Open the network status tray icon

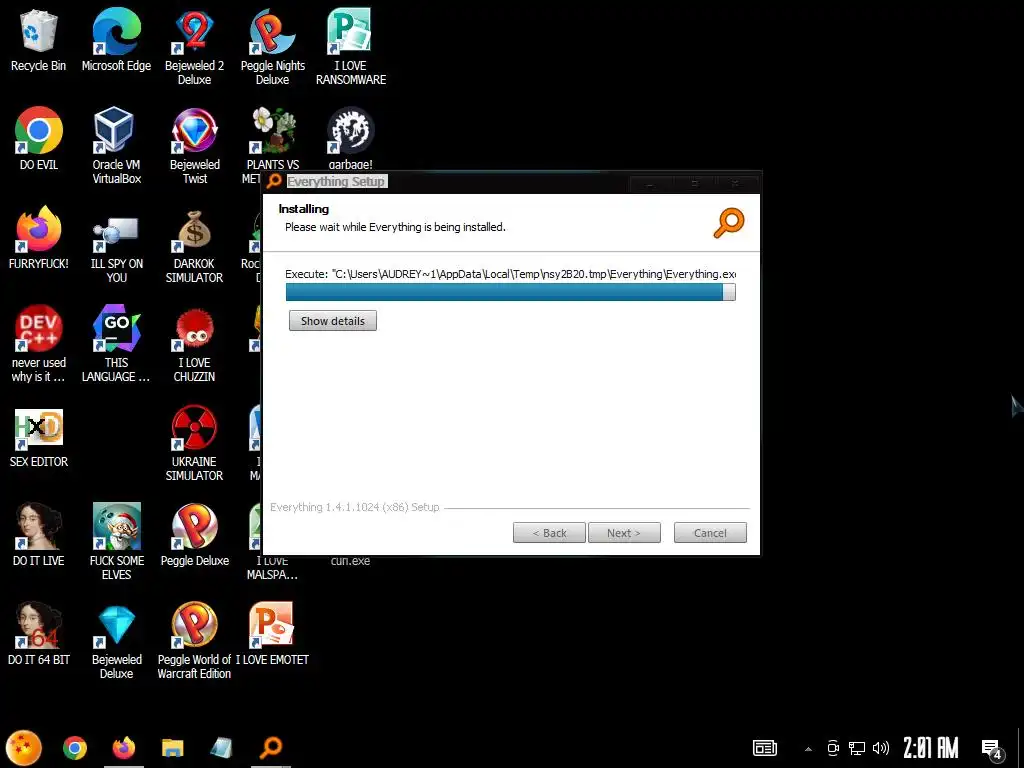coord(857,748)
